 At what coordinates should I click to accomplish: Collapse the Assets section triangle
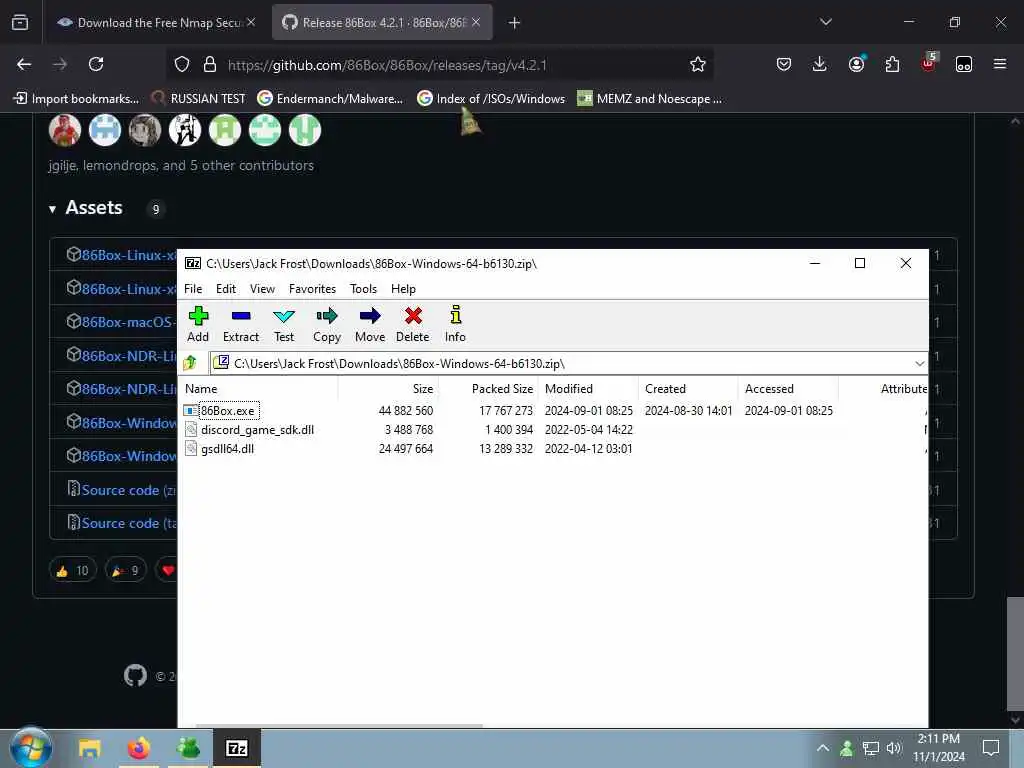(52, 209)
